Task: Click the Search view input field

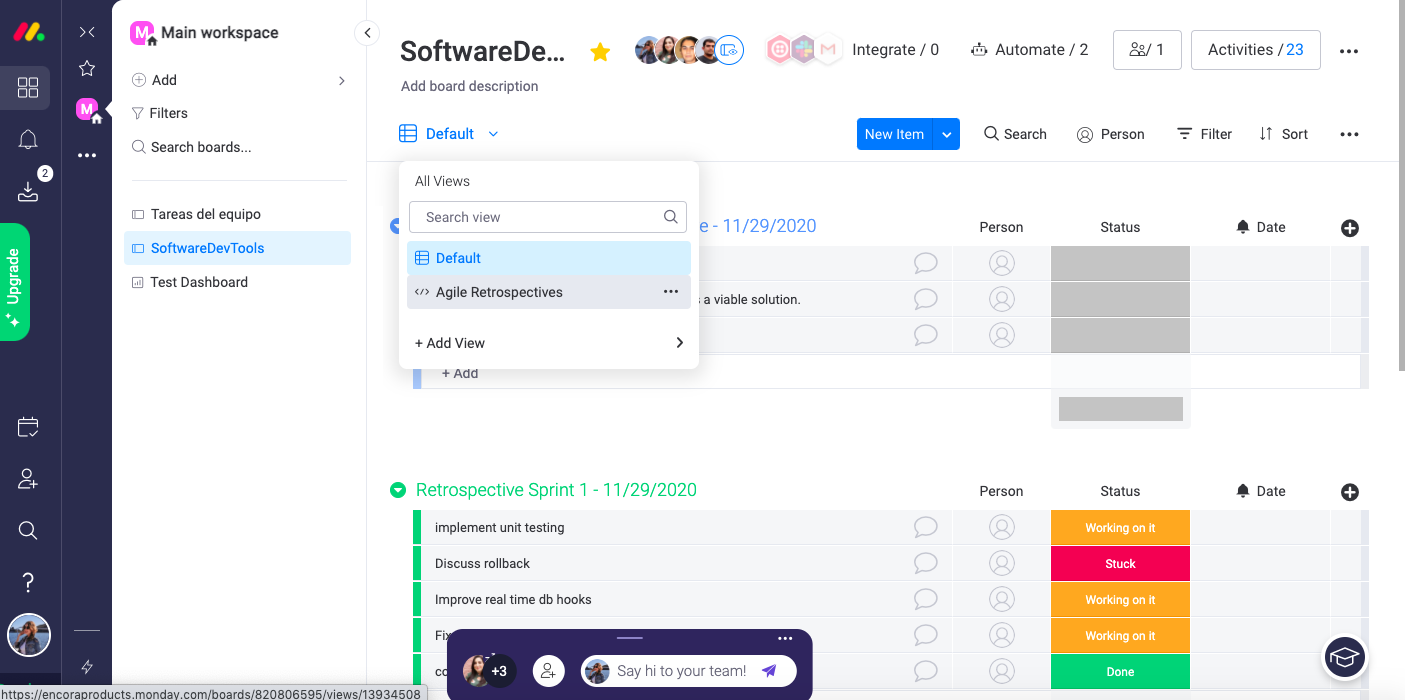Action: coord(548,217)
